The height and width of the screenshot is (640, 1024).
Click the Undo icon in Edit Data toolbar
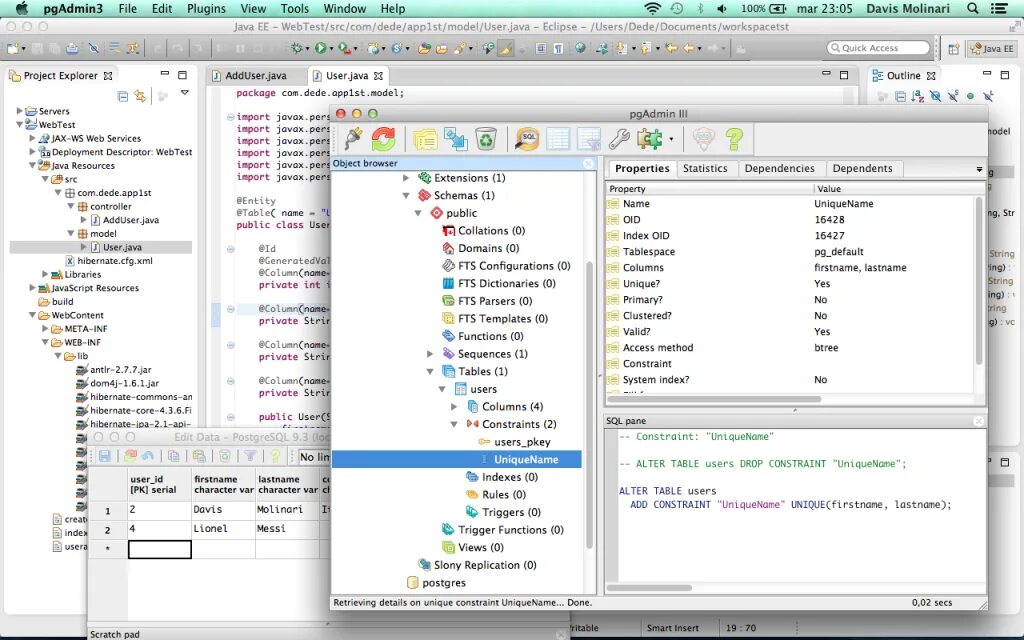point(148,456)
